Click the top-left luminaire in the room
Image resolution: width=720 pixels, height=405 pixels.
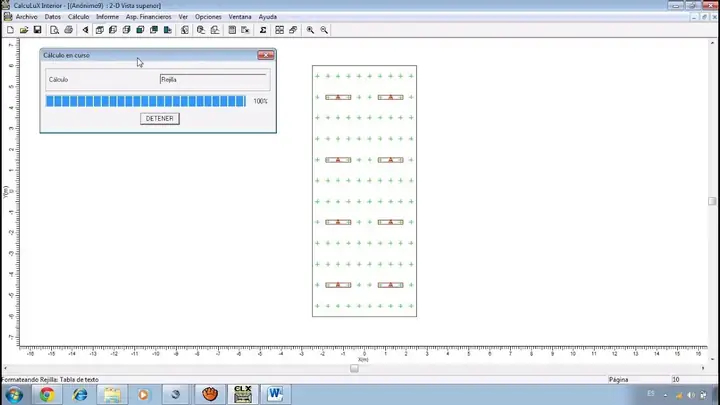(338, 97)
